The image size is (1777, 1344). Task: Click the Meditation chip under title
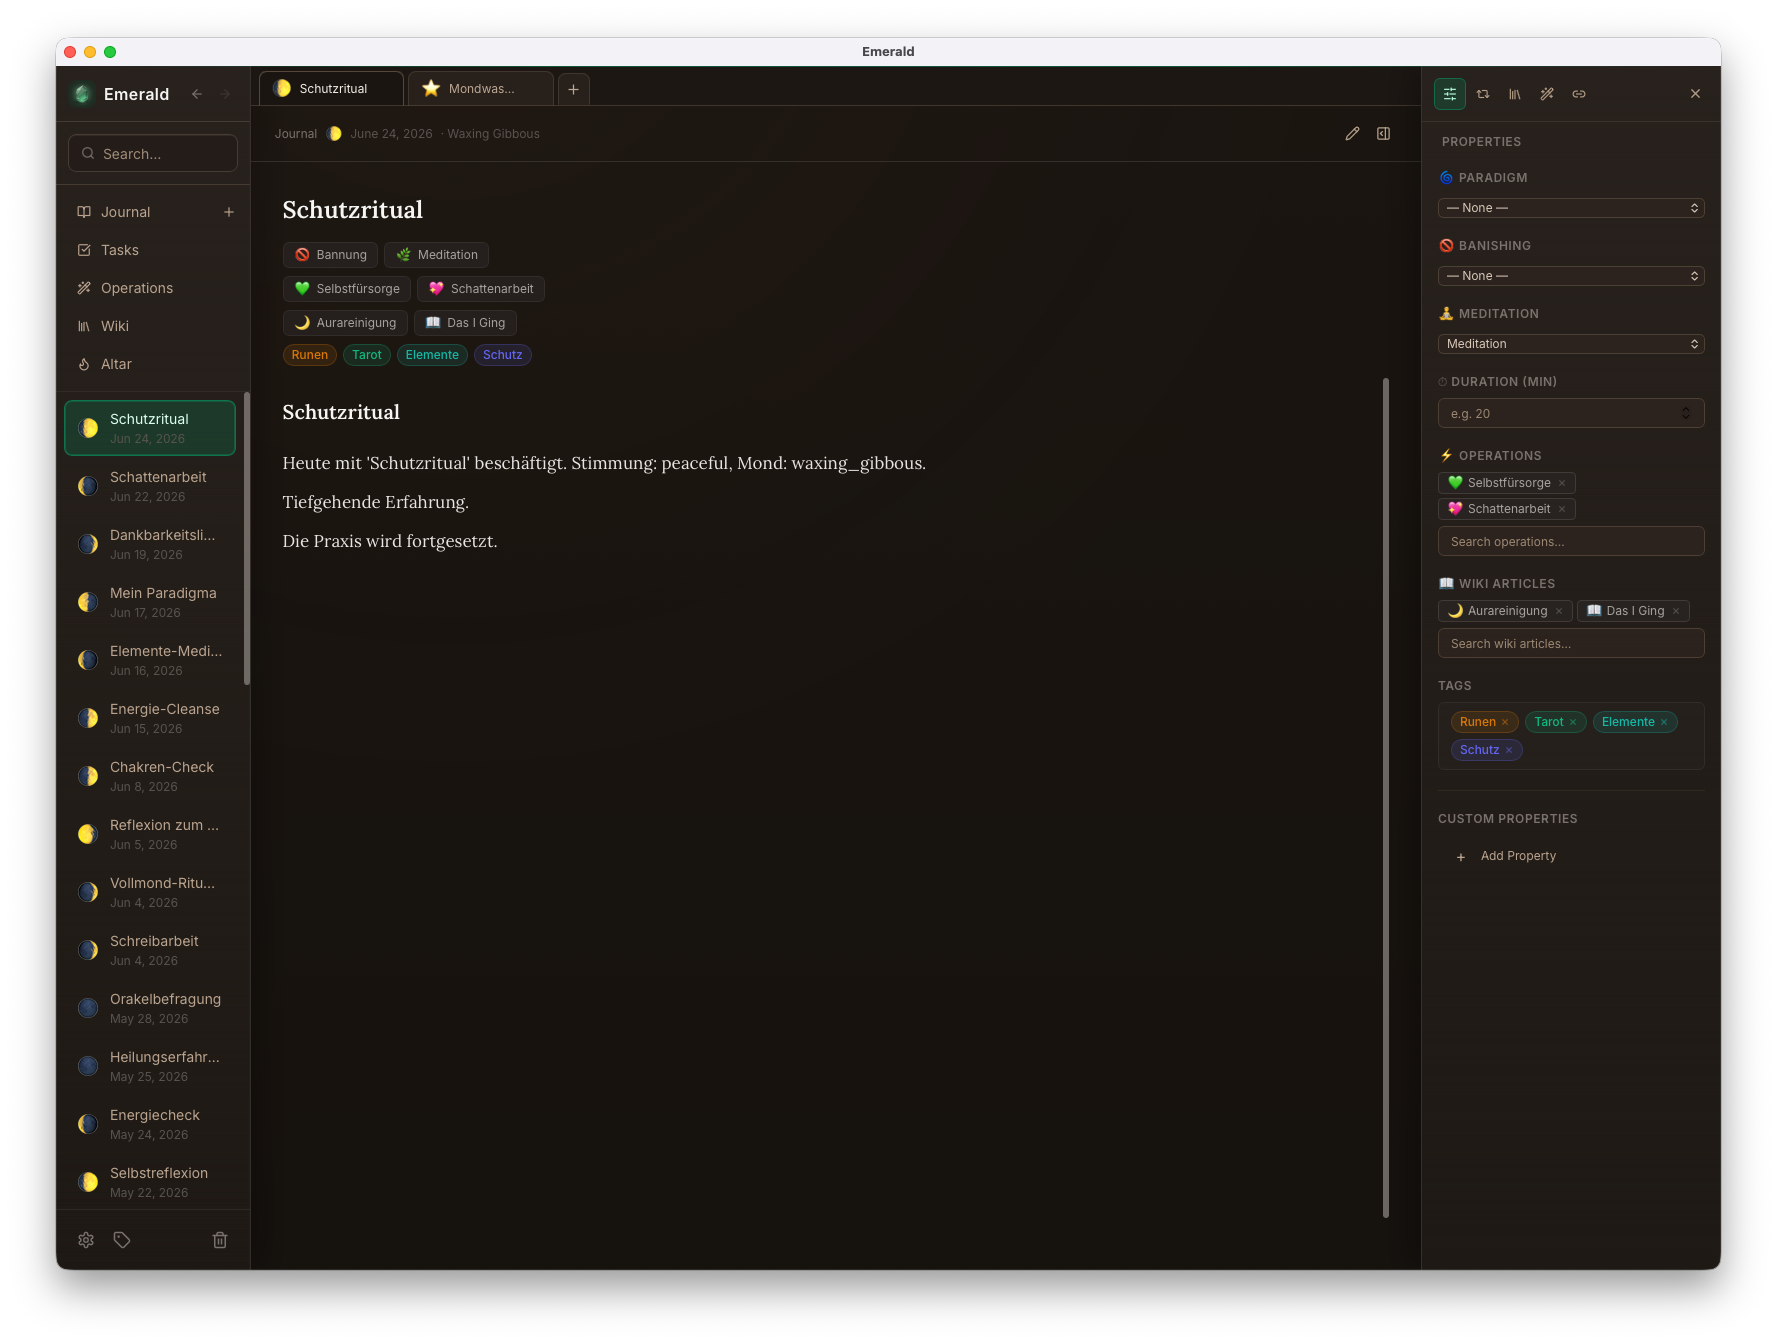tap(436, 255)
